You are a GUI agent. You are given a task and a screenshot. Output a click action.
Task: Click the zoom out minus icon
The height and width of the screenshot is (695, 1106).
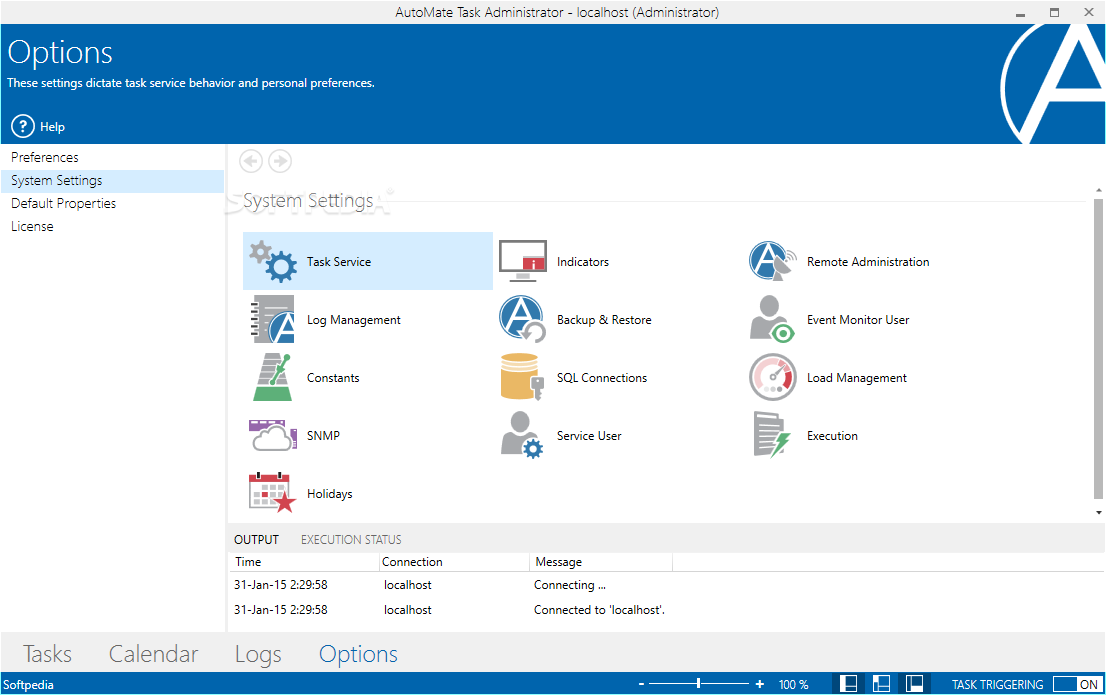(x=641, y=684)
